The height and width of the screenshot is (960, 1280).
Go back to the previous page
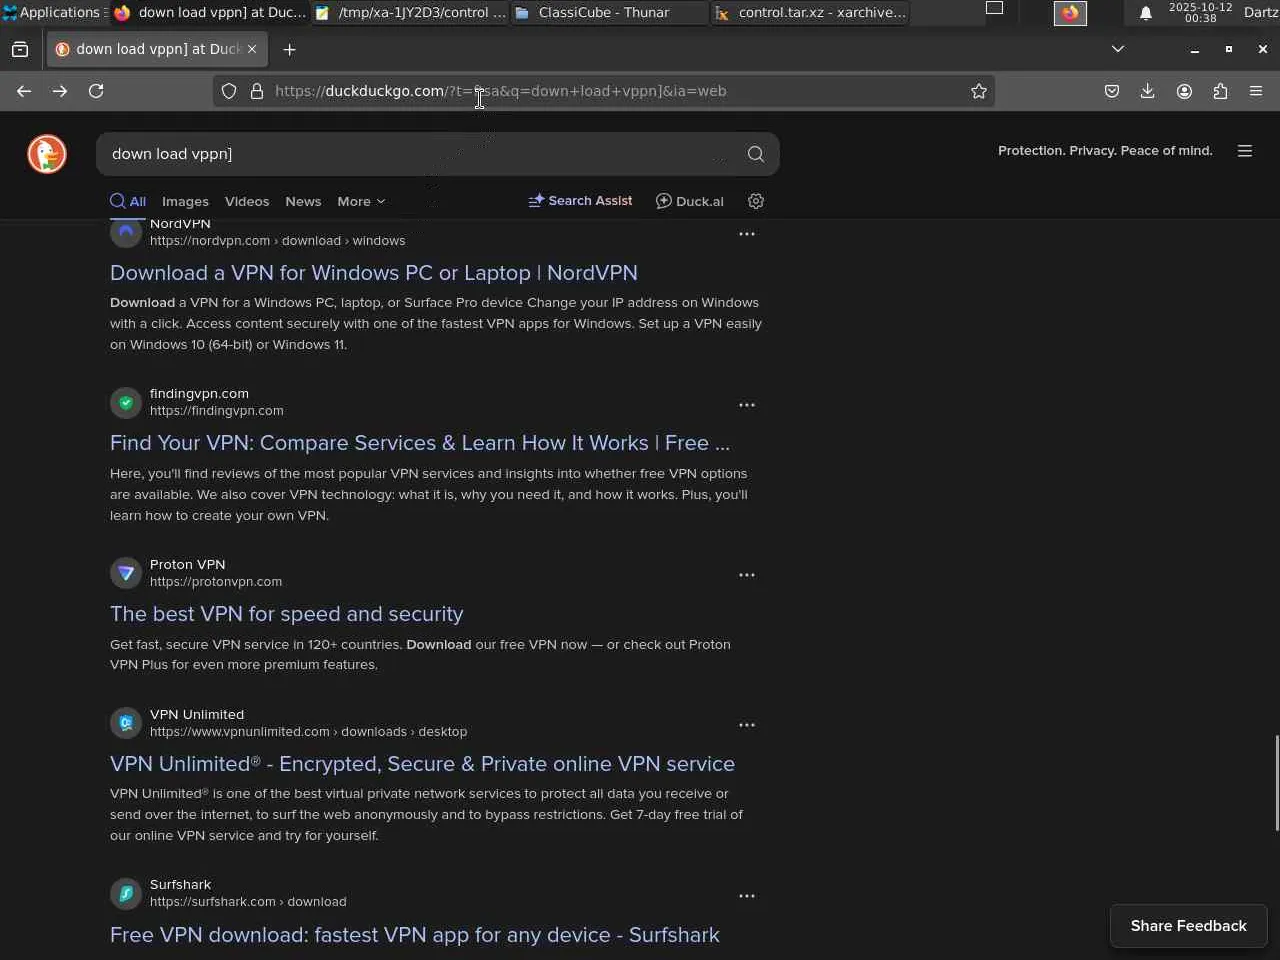24,91
